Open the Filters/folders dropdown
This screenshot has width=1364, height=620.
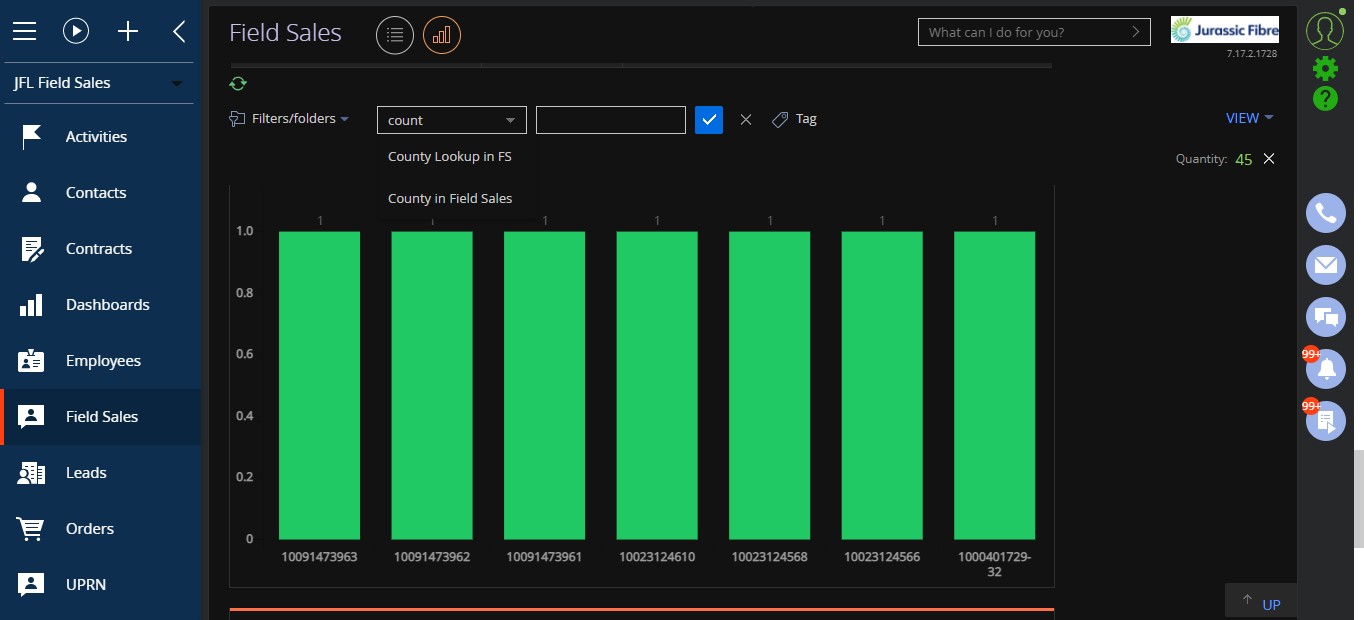(290, 119)
